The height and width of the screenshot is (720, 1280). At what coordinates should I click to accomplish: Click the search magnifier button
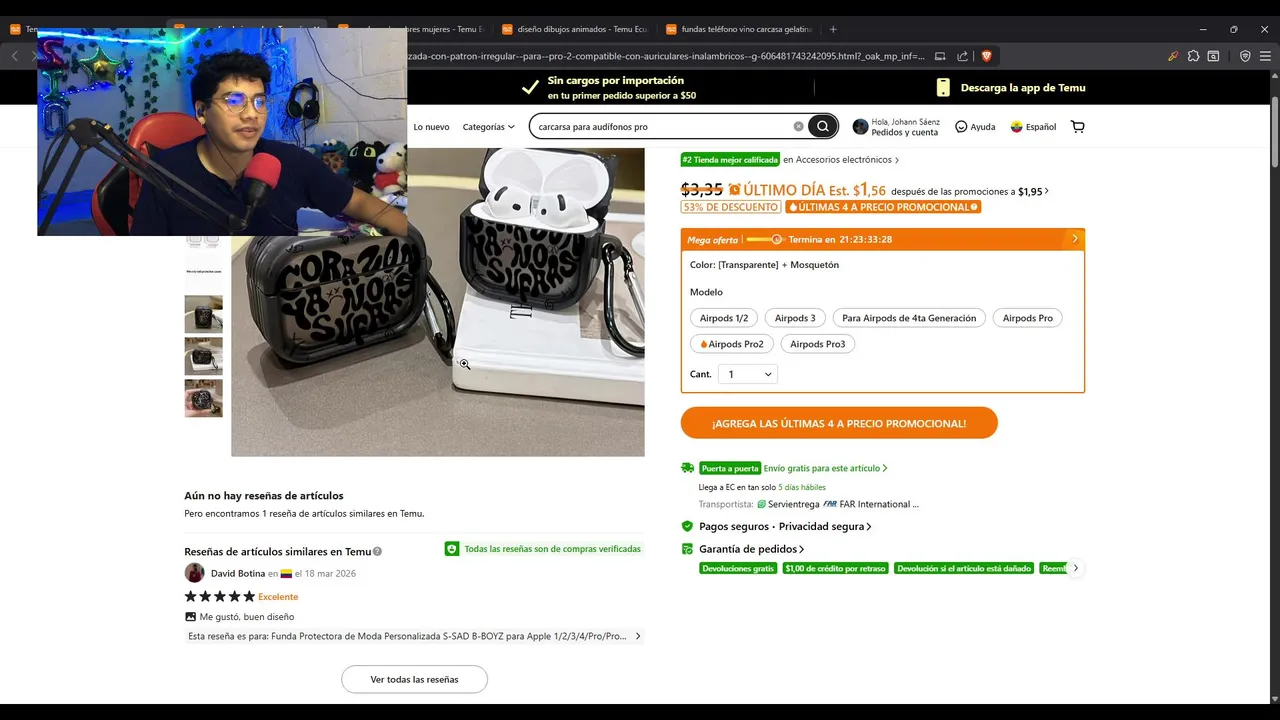823,126
